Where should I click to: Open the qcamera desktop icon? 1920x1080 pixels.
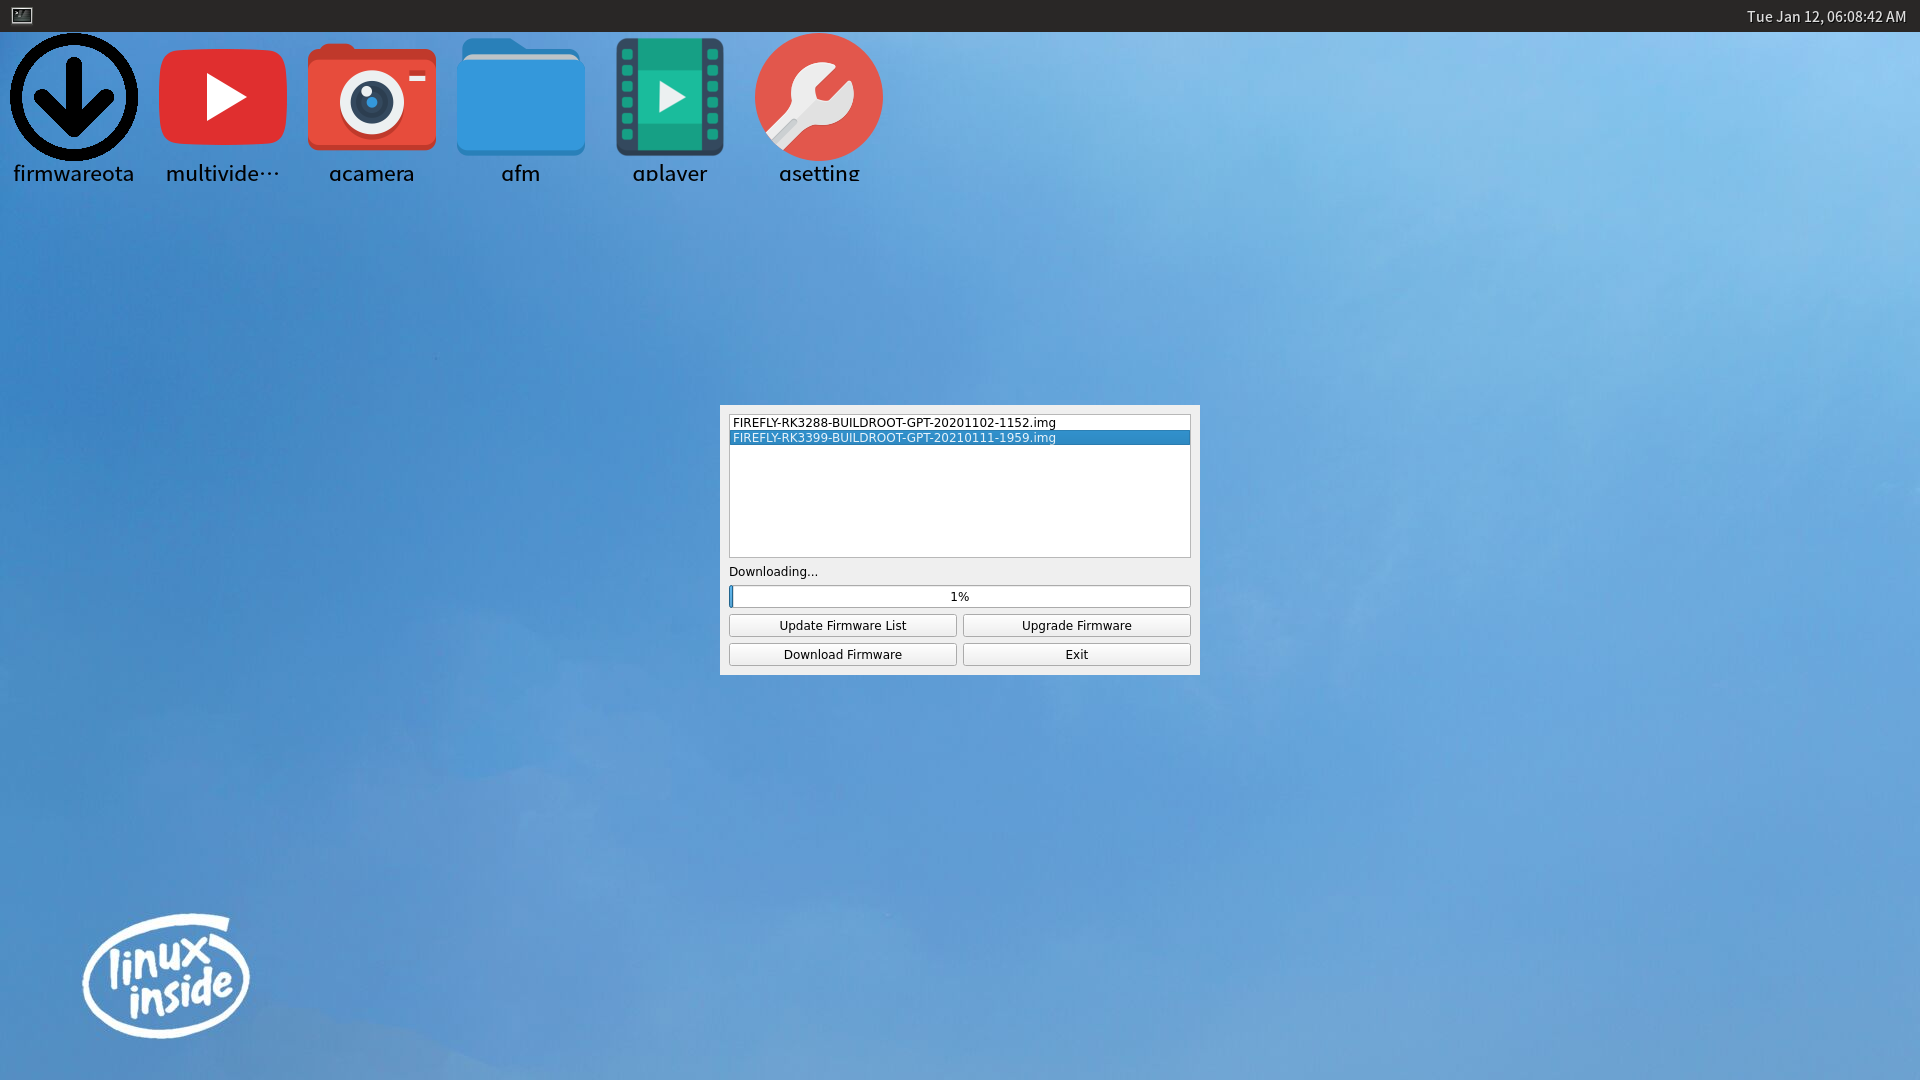coord(372,97)
